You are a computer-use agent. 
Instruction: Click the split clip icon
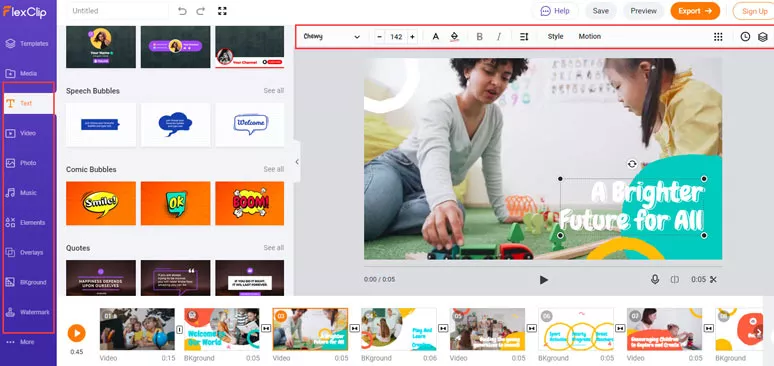[675, 280]
